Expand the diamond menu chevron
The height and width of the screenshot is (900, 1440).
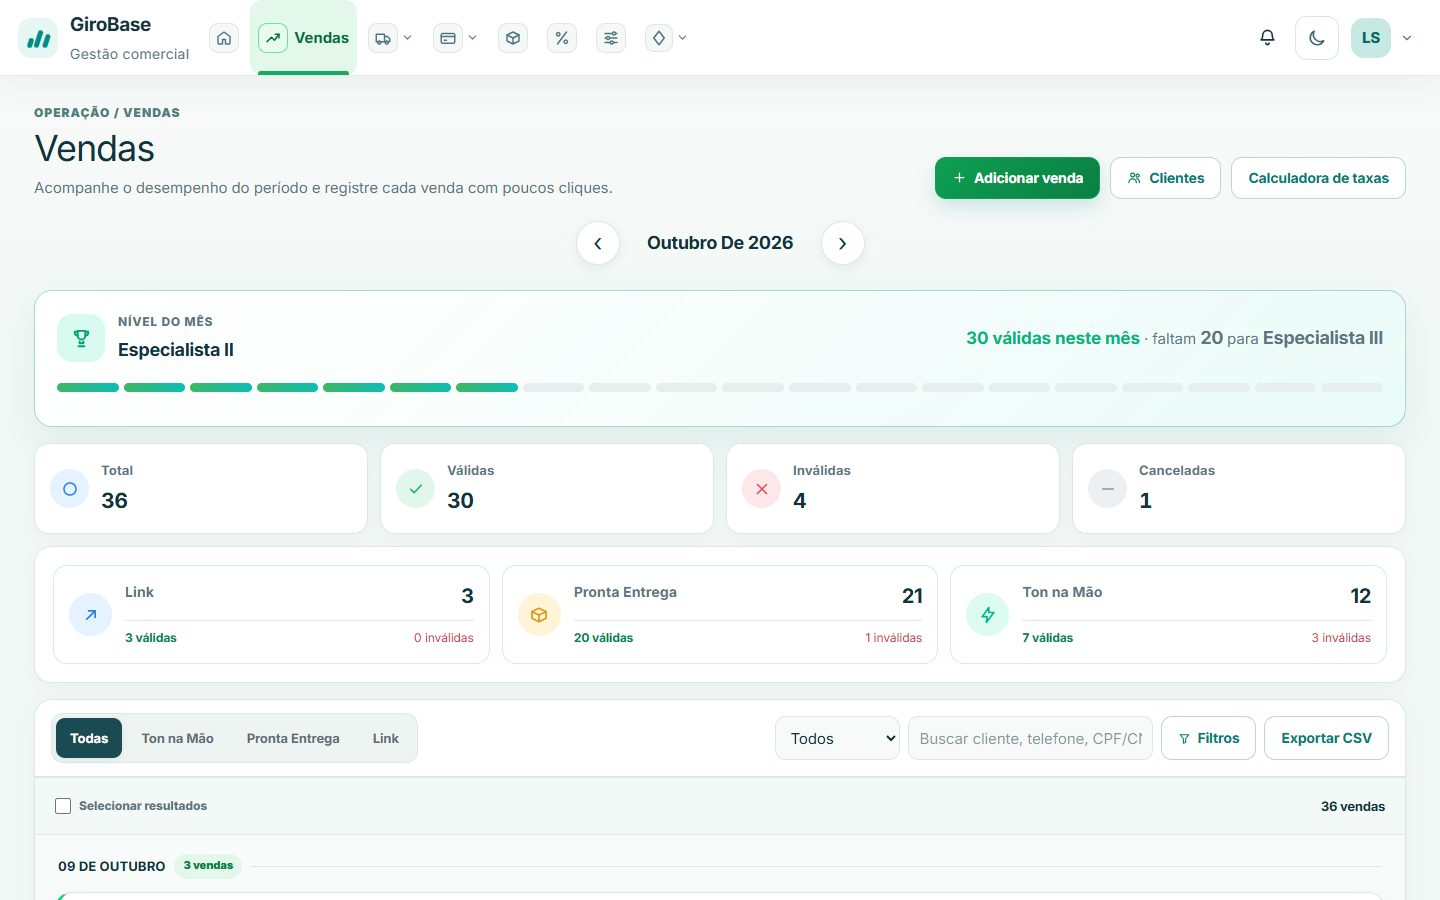coord(682,38)
